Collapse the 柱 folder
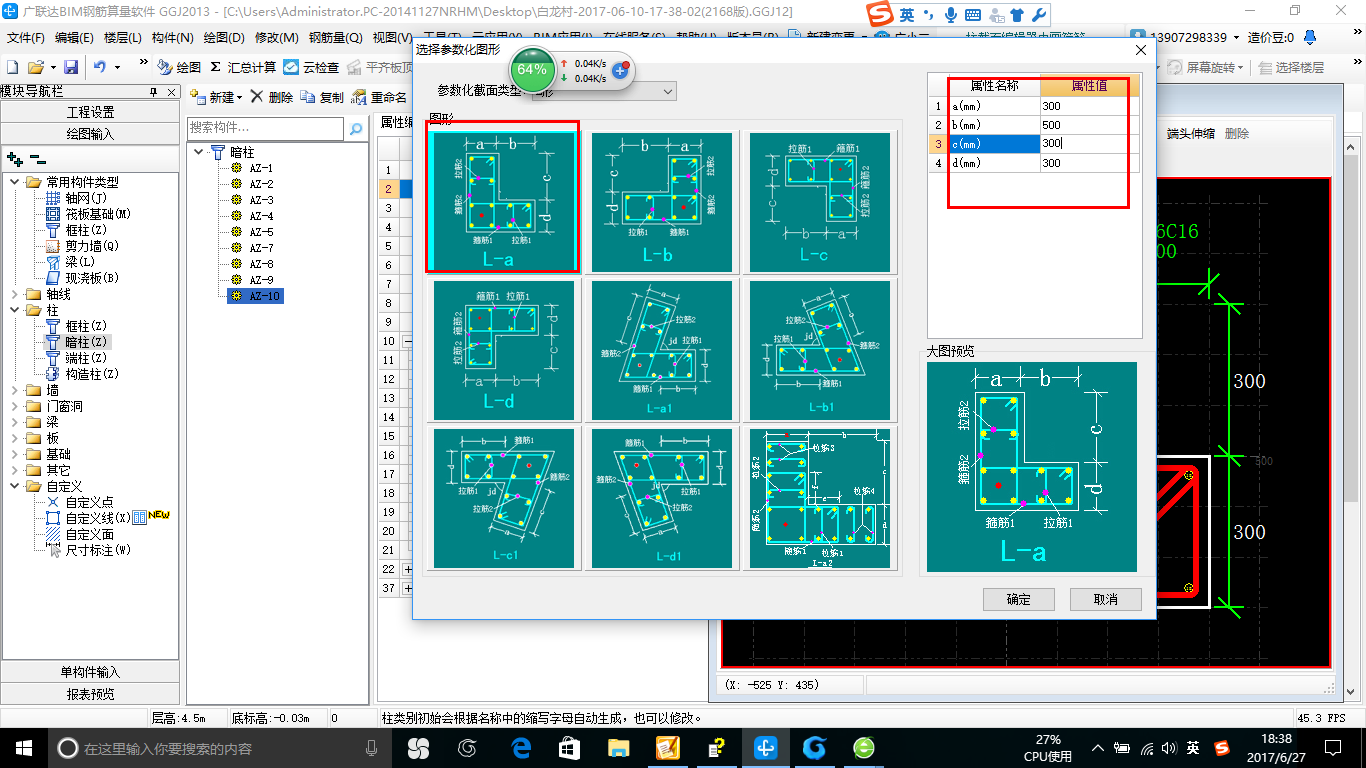 pyautogui.click(x=14, y=310)
